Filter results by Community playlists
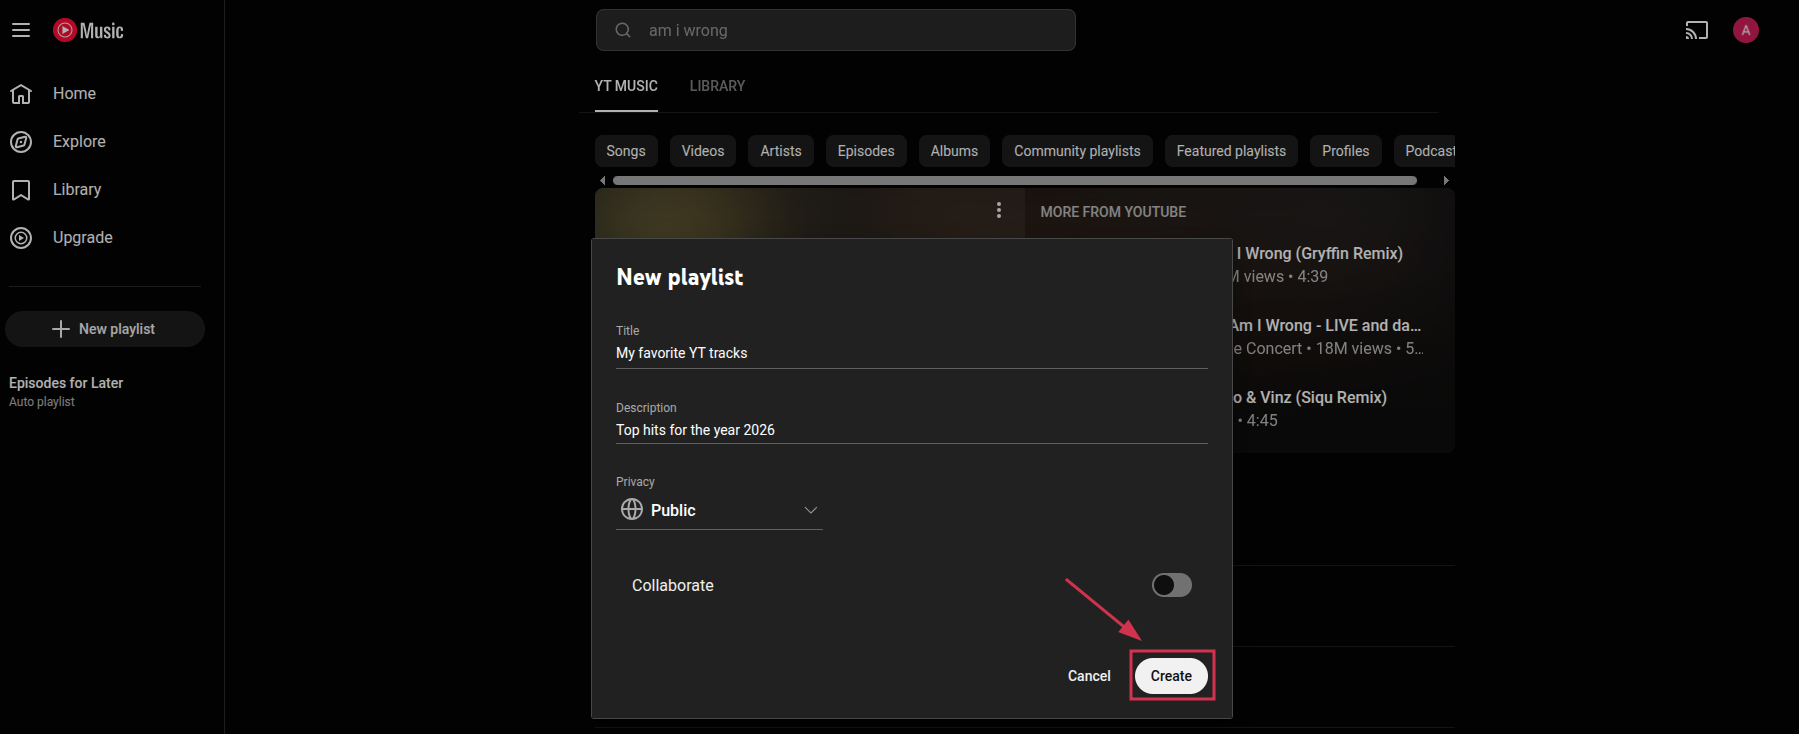The width and height of the screenshot is (1799, 734). (1077, 151)
